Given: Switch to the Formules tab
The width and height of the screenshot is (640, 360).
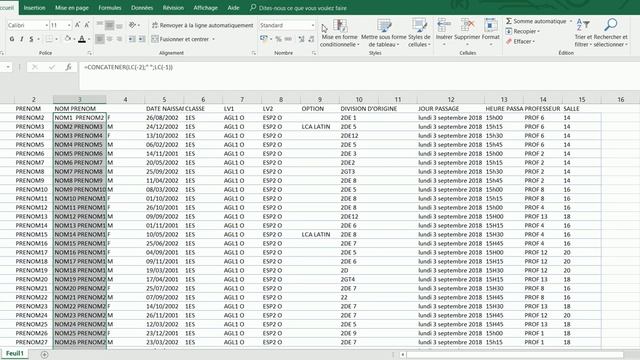Looking at the screenshot, I should [110, 8].
